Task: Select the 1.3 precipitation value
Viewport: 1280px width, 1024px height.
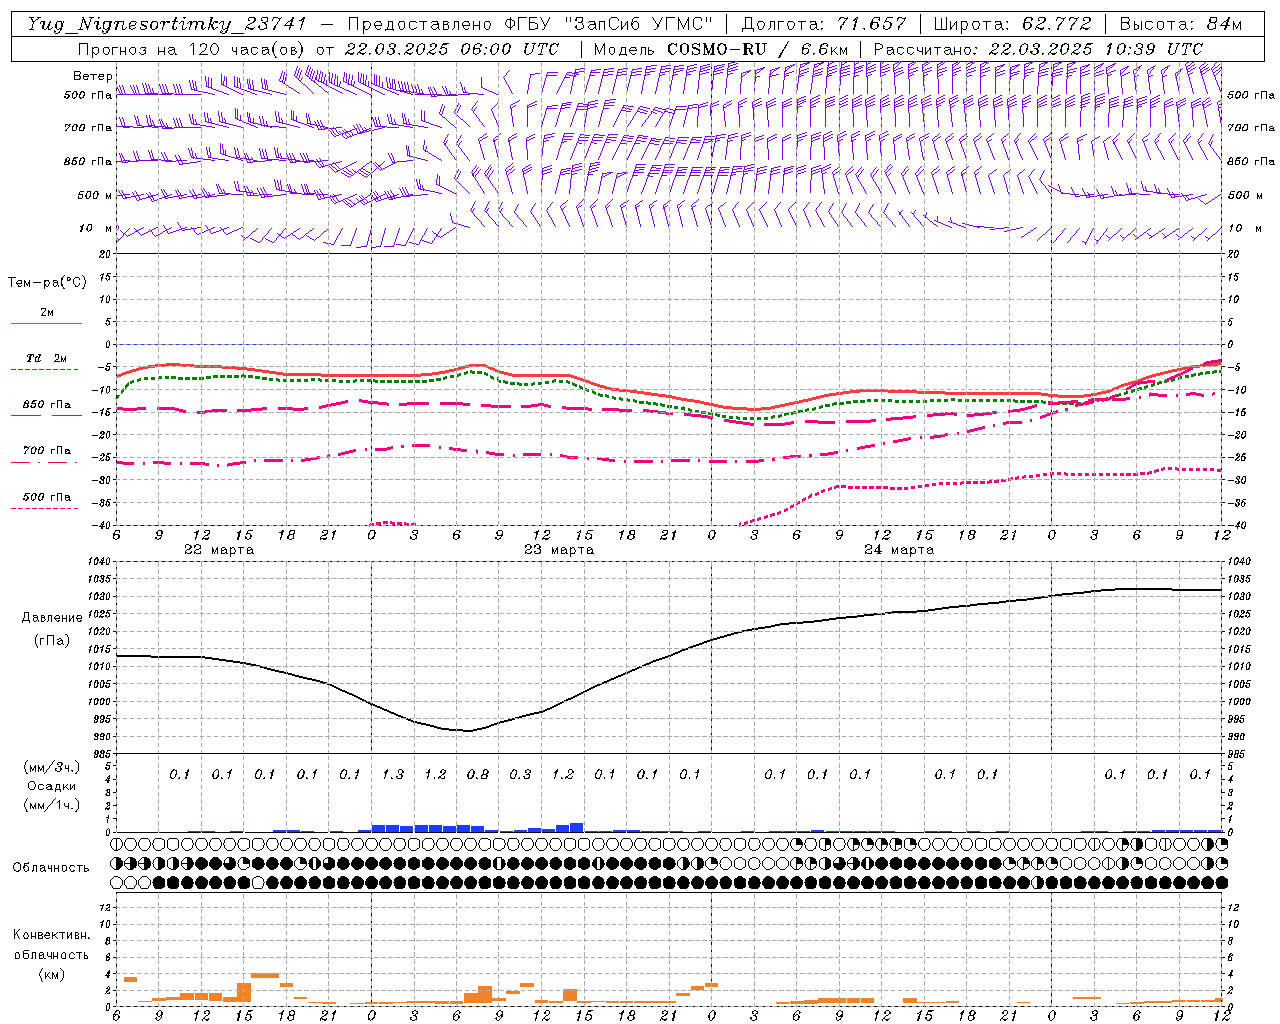Action: [x=393, y=774]
